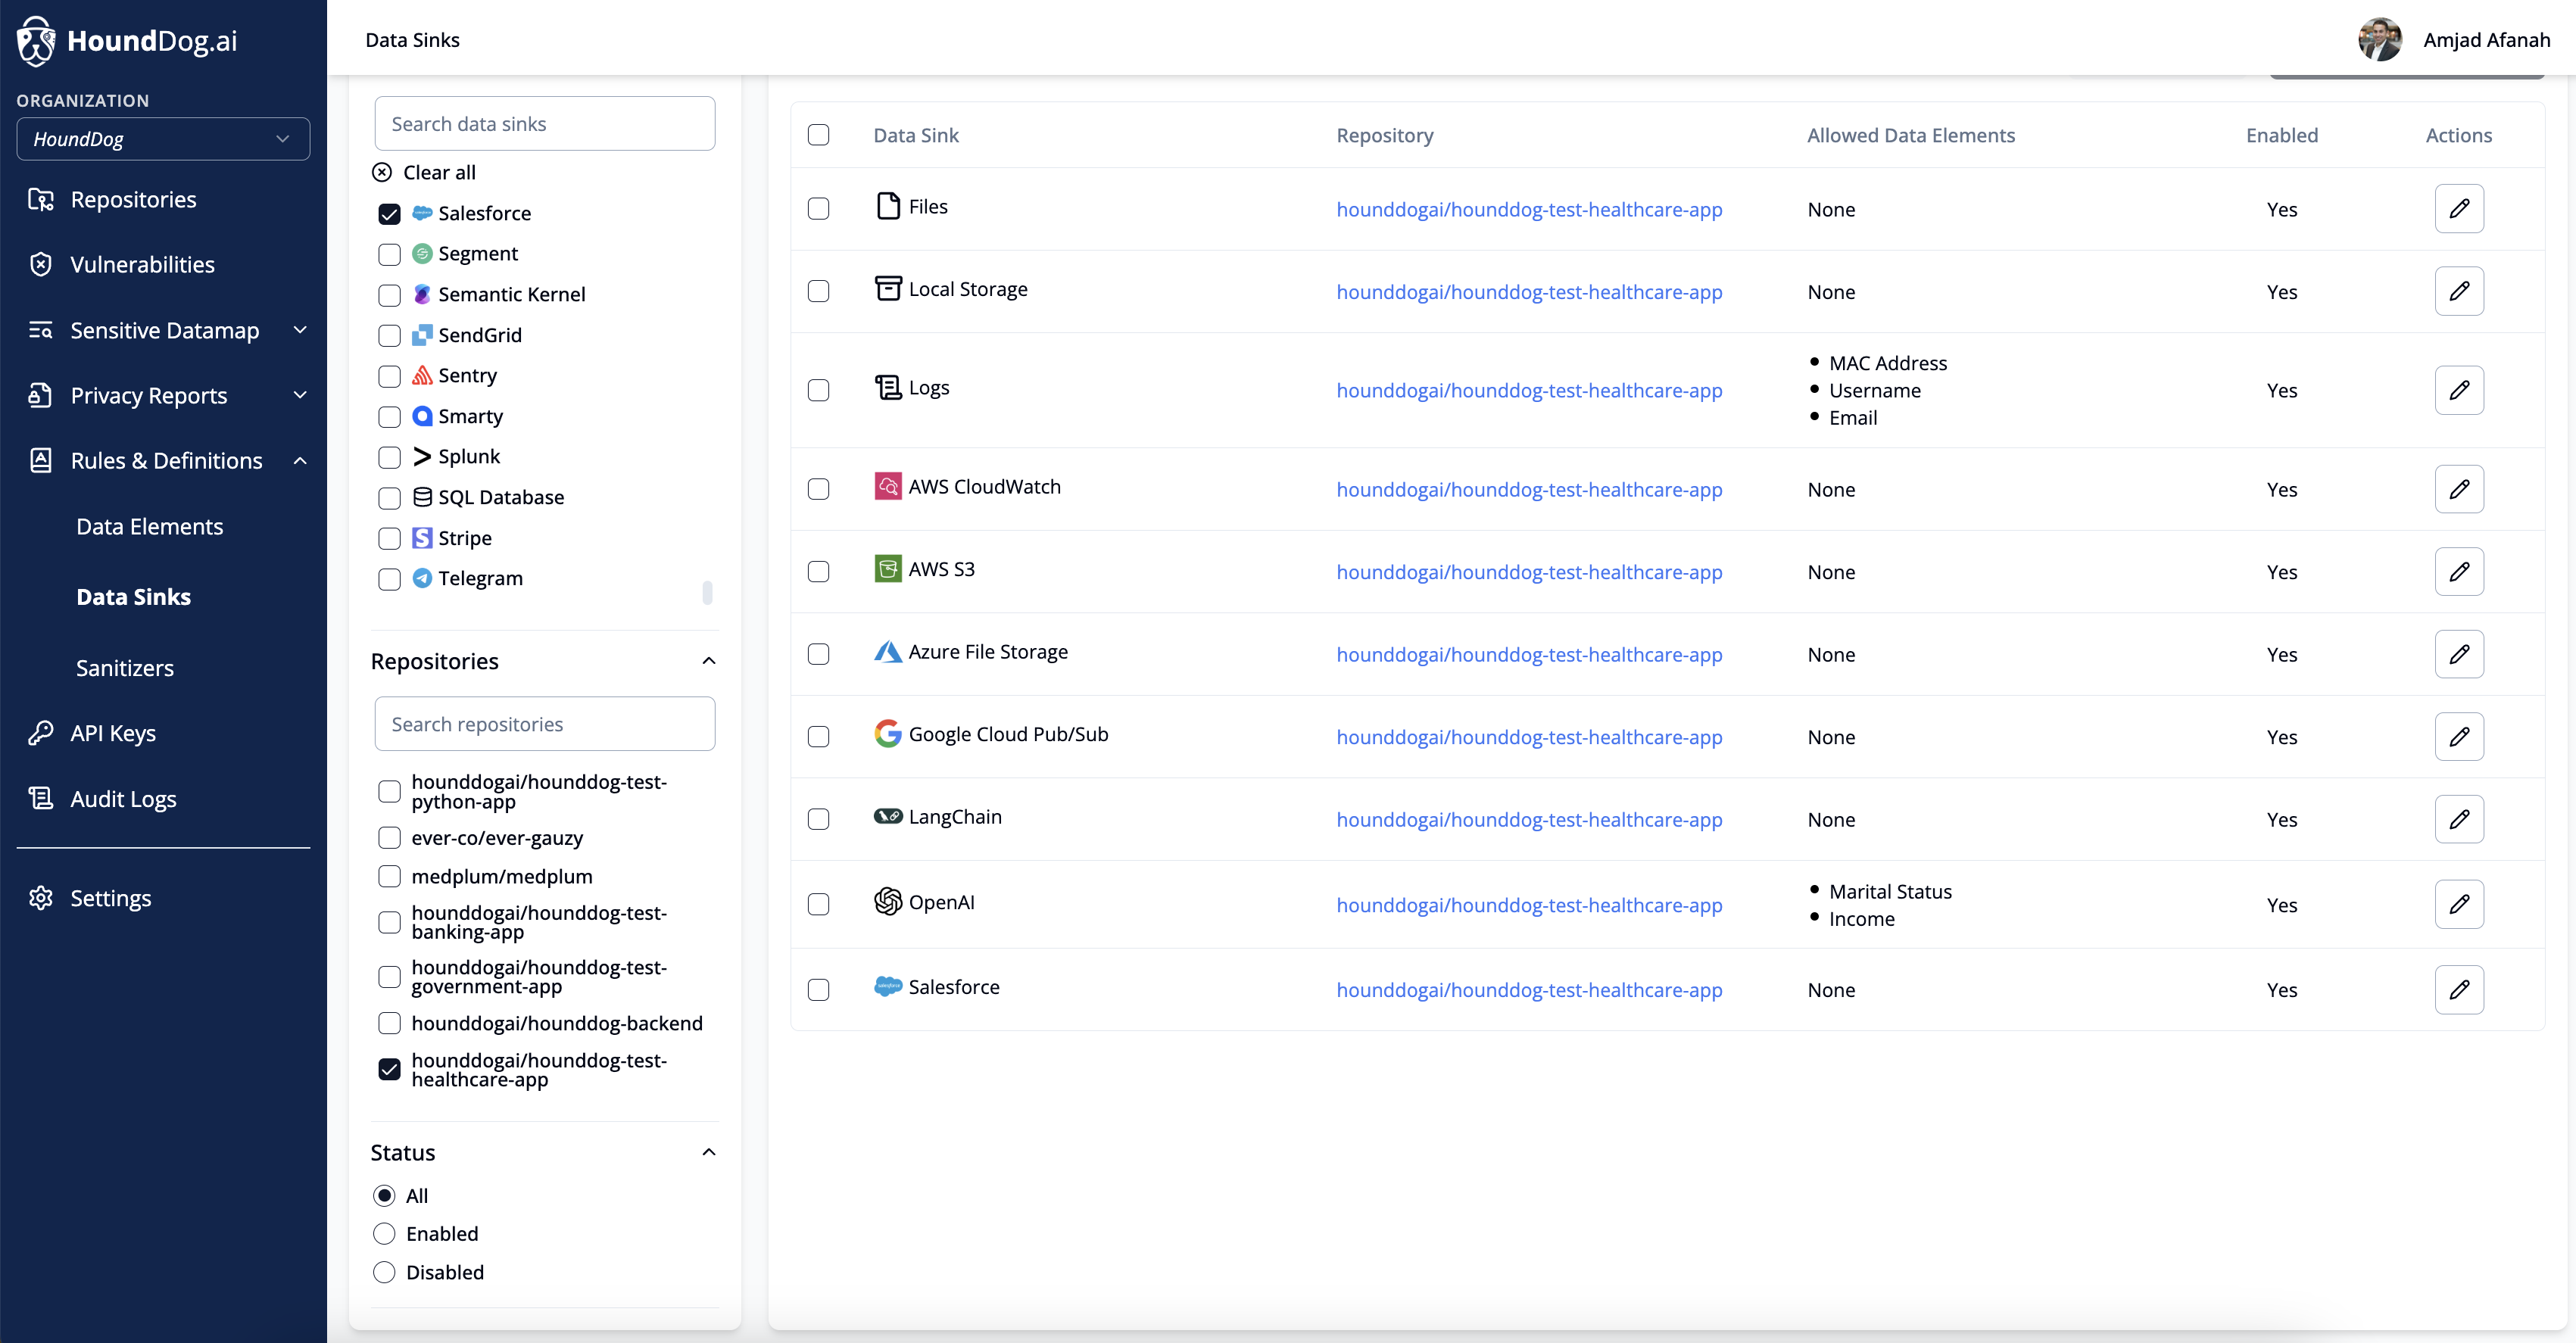The image size is (2576, 1343).
Task: Click the edit pencil for OpenAI row
Action: click(2458, 904)
